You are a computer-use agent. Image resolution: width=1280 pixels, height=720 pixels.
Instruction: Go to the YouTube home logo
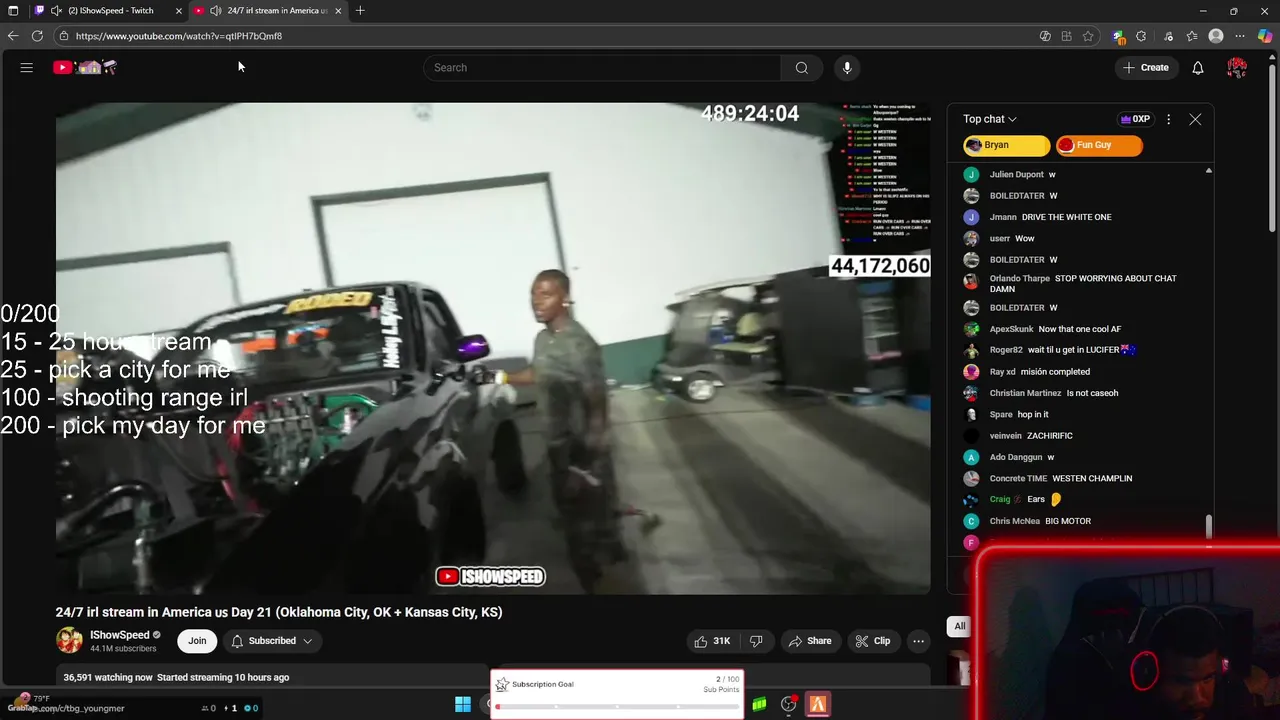[85, 67]
